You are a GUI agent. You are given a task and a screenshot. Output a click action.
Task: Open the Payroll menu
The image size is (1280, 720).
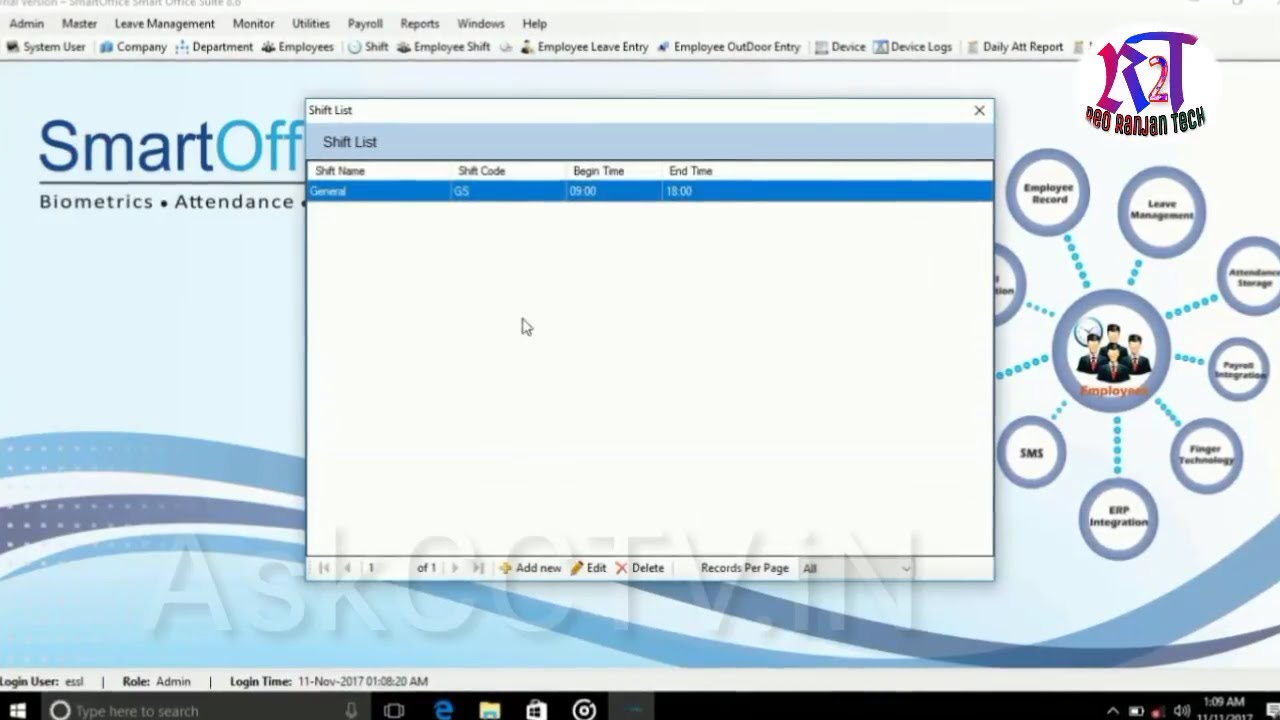365,23
